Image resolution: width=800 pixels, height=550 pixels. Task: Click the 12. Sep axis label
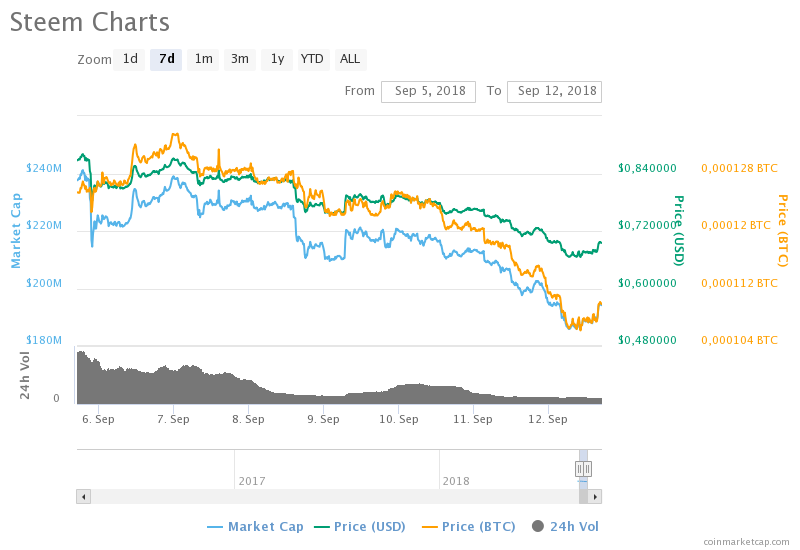(548, 419)
